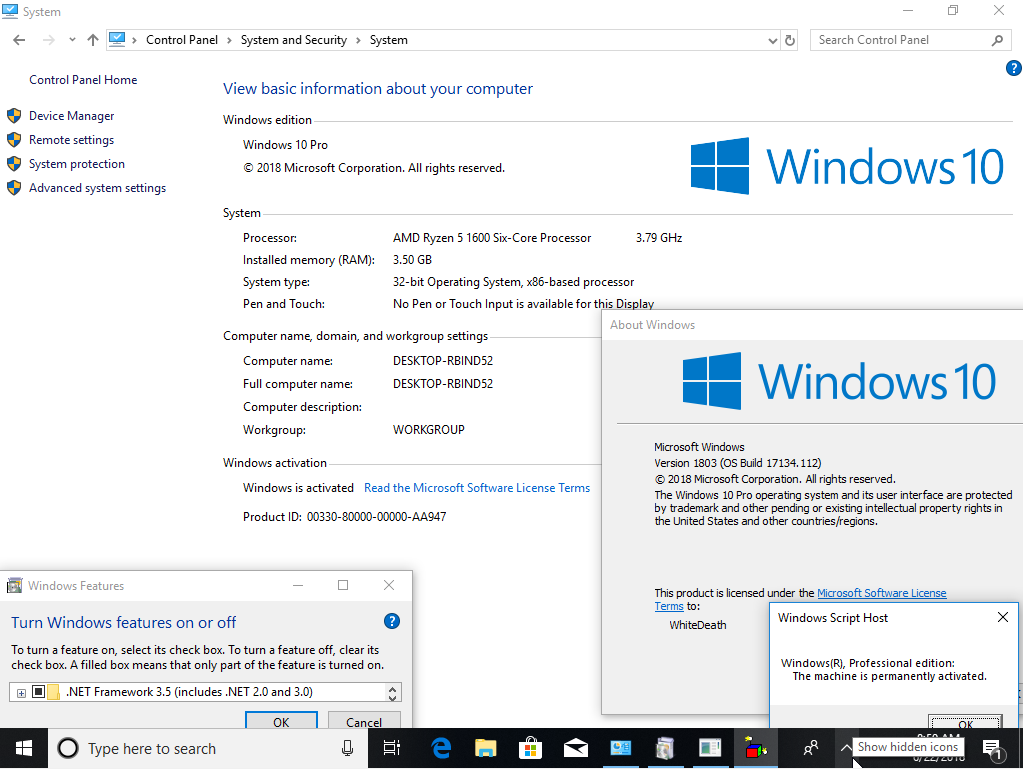Expand the .NET Framework 3.5 tree node
Viewport: 1023px width, 769px height.
22,693
